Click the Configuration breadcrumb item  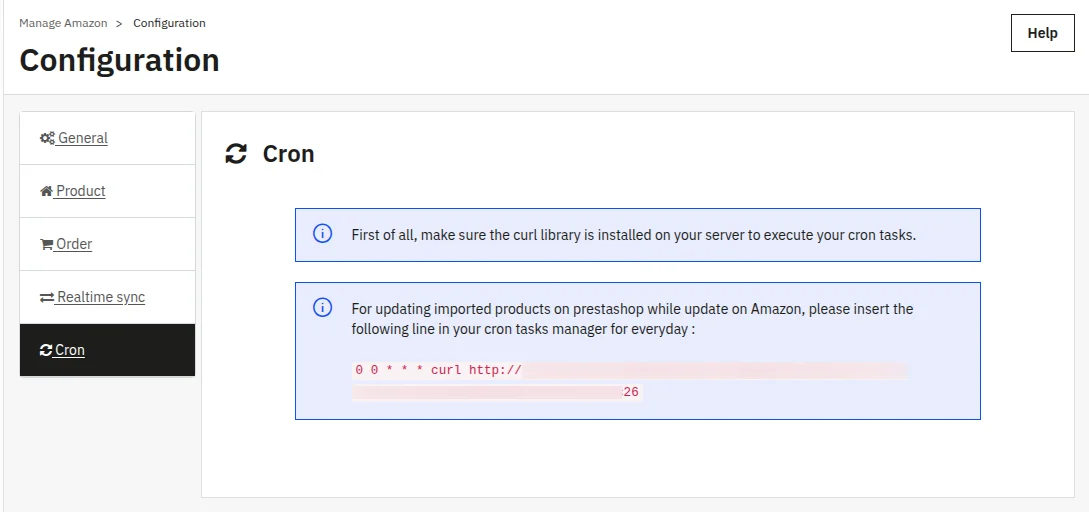[169, 23]
